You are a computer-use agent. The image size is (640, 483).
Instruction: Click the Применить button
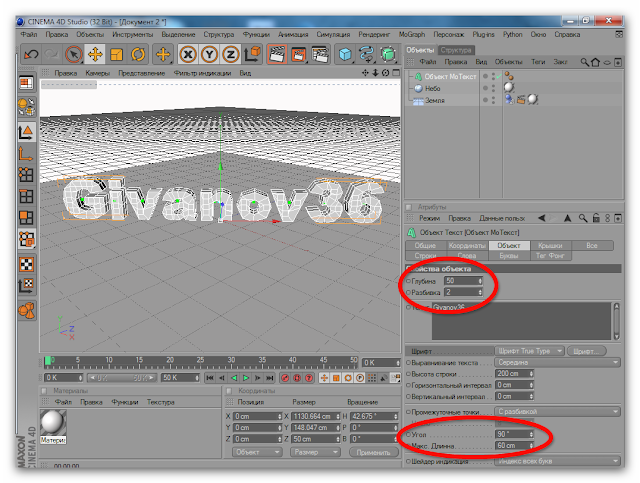point(373,452)
